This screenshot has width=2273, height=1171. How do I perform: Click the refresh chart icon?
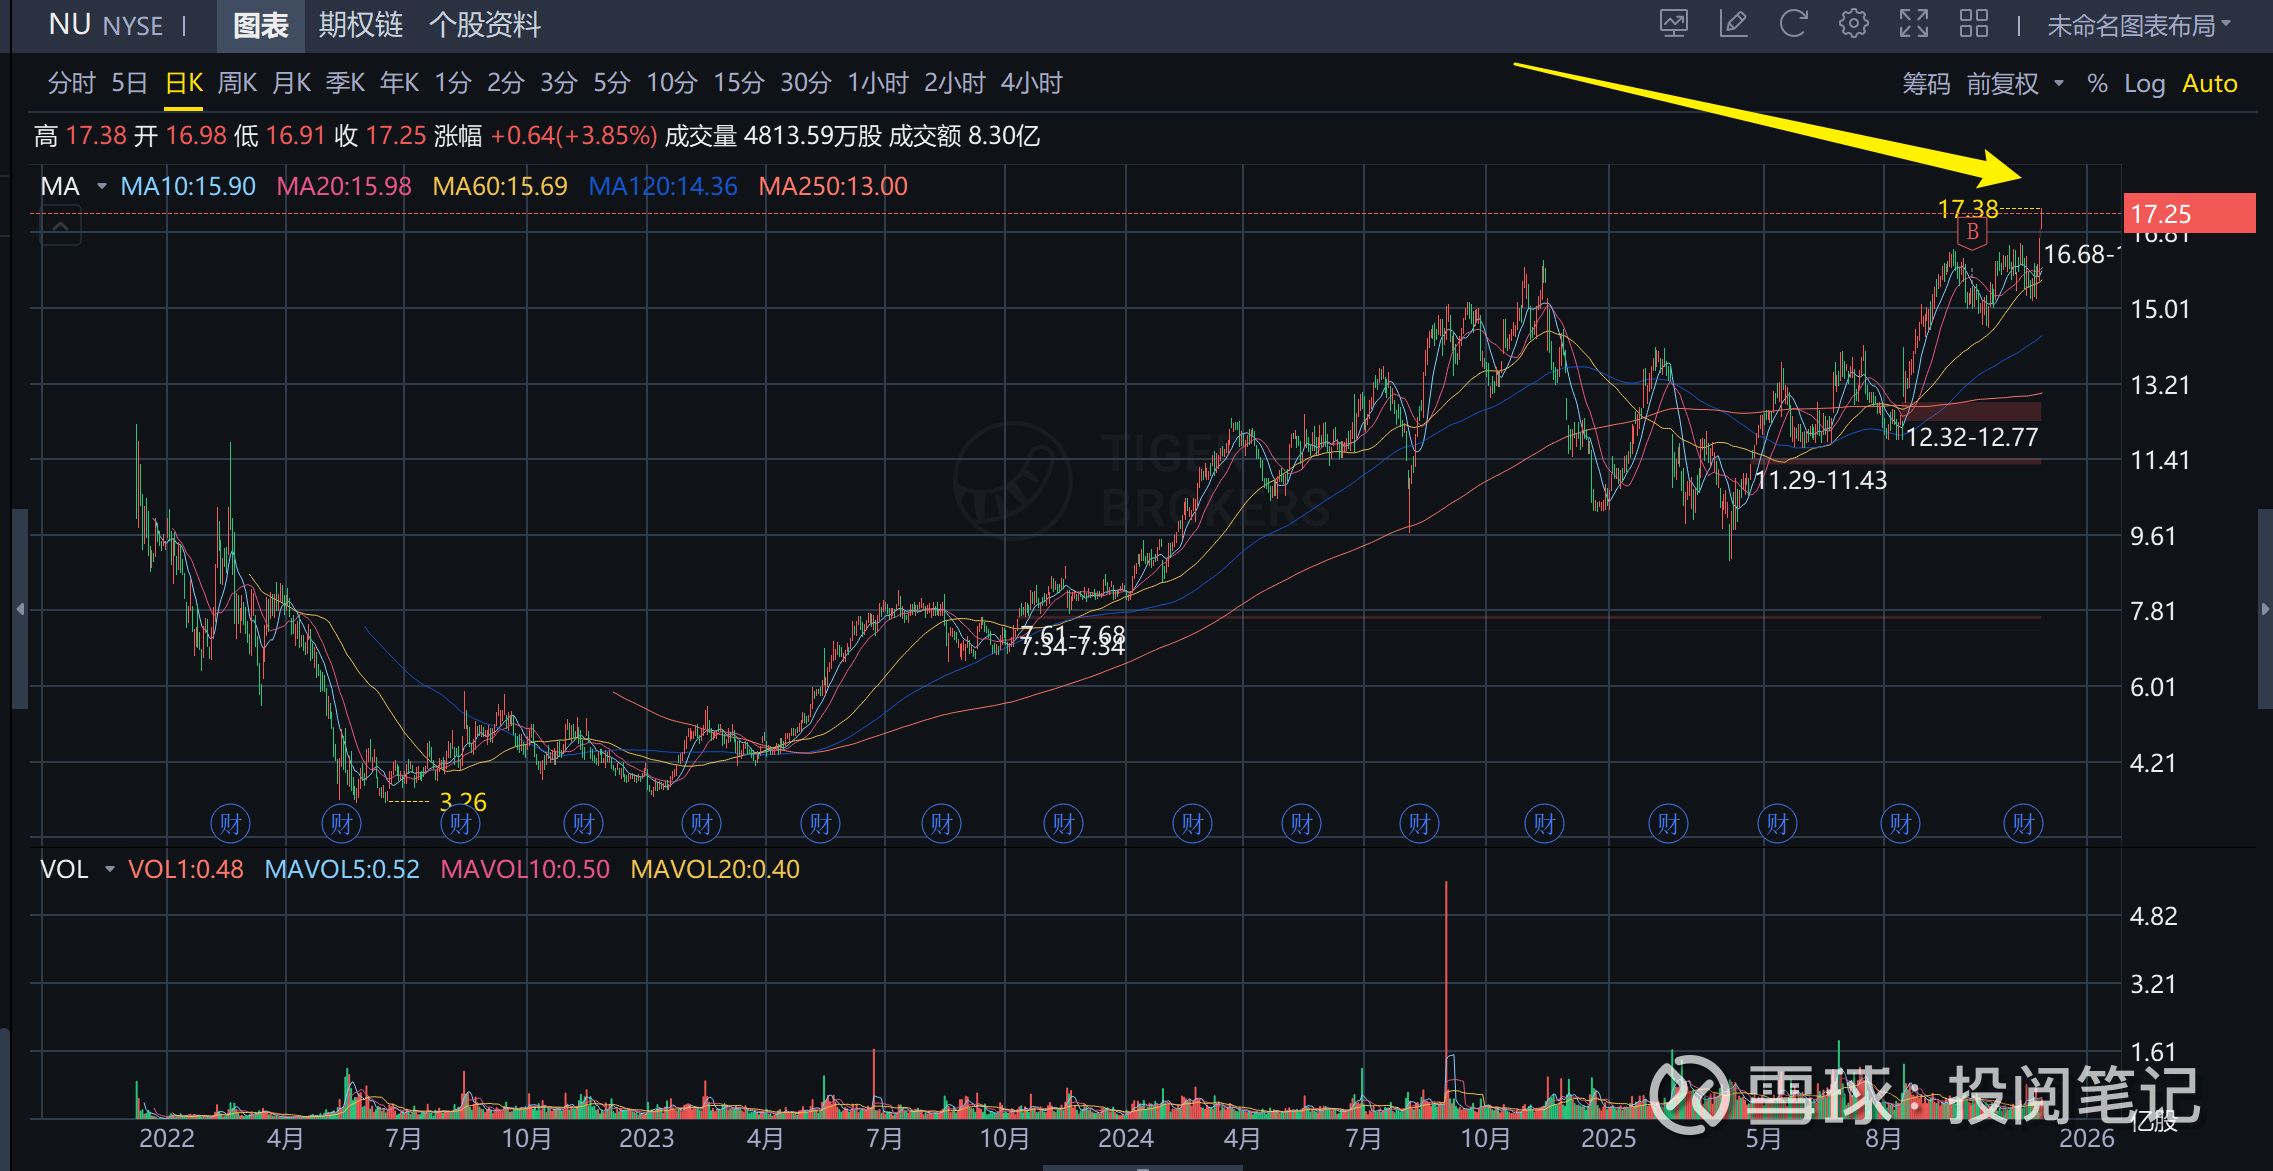(1793, 24)
